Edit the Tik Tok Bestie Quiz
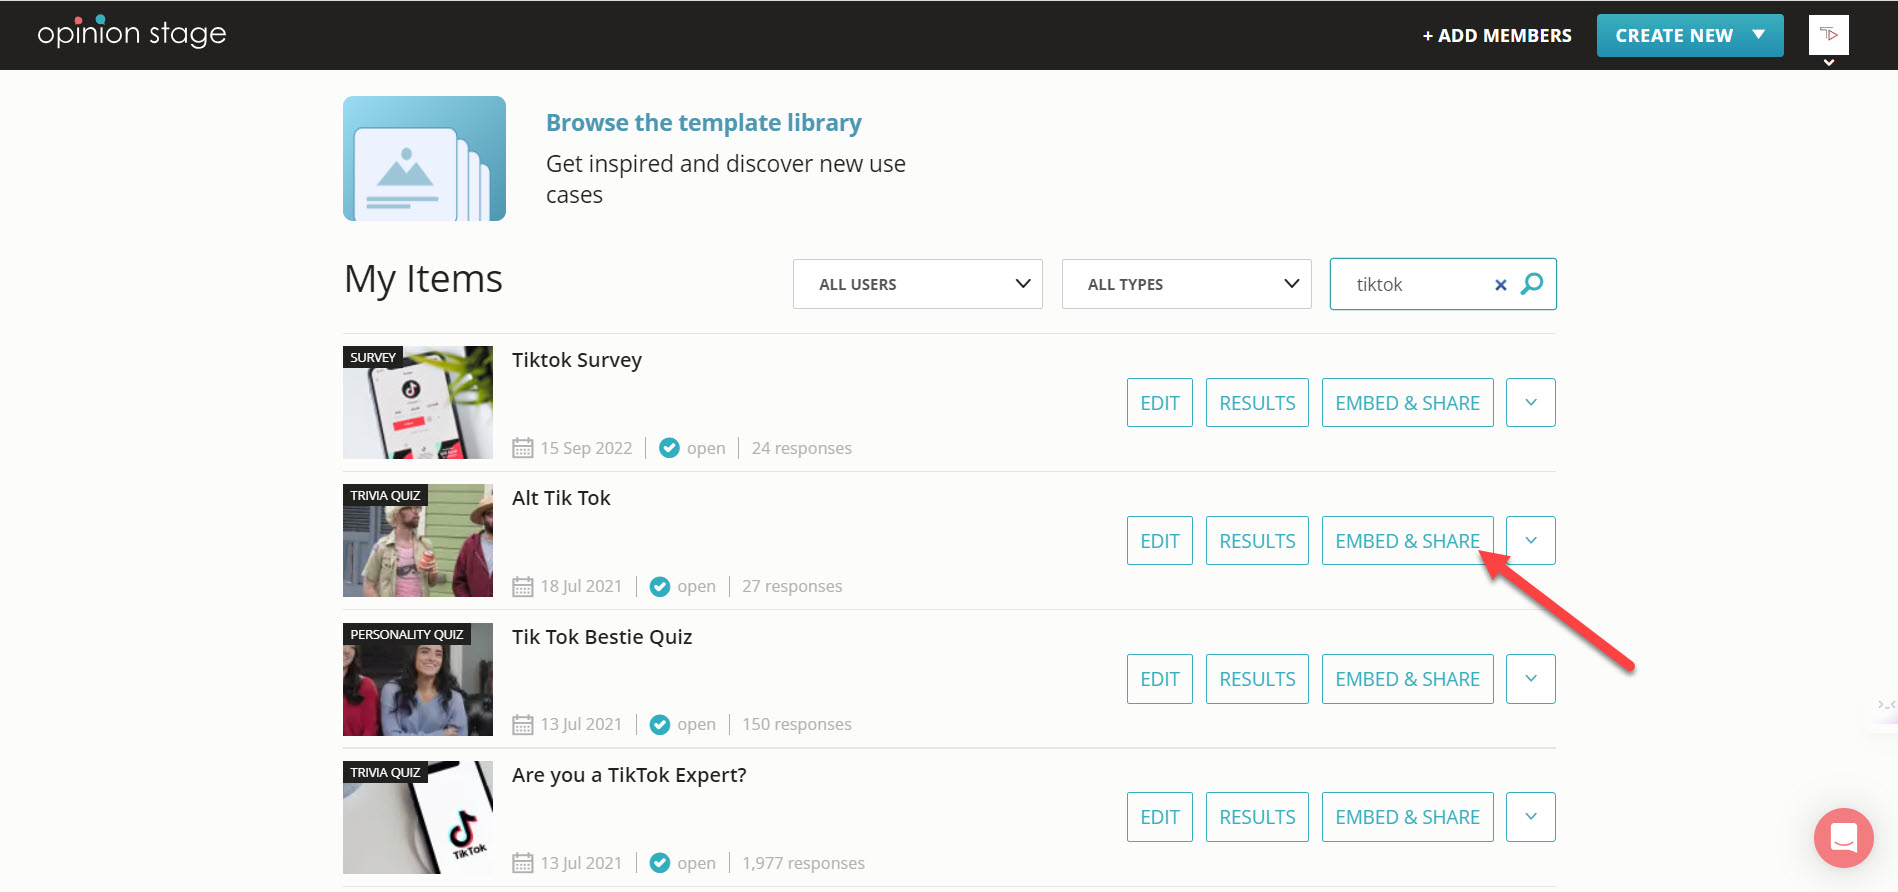Image resolution: width=1898 pixels, height=892 pixels. 1159,678
